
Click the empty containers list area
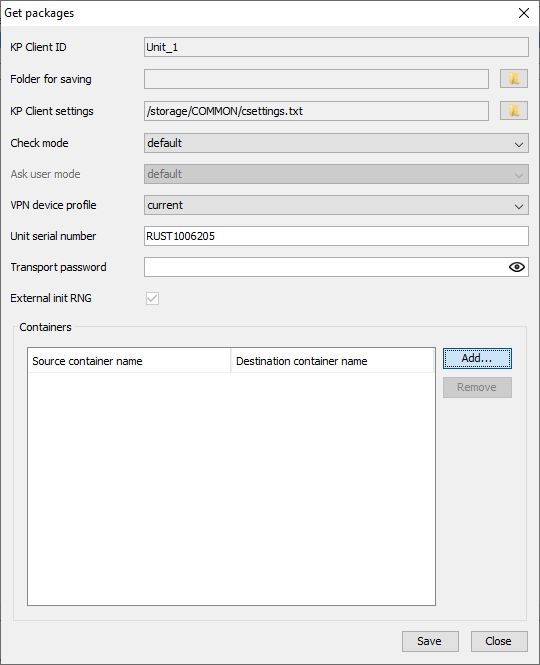pyautogui.click(x=231, y=488)
